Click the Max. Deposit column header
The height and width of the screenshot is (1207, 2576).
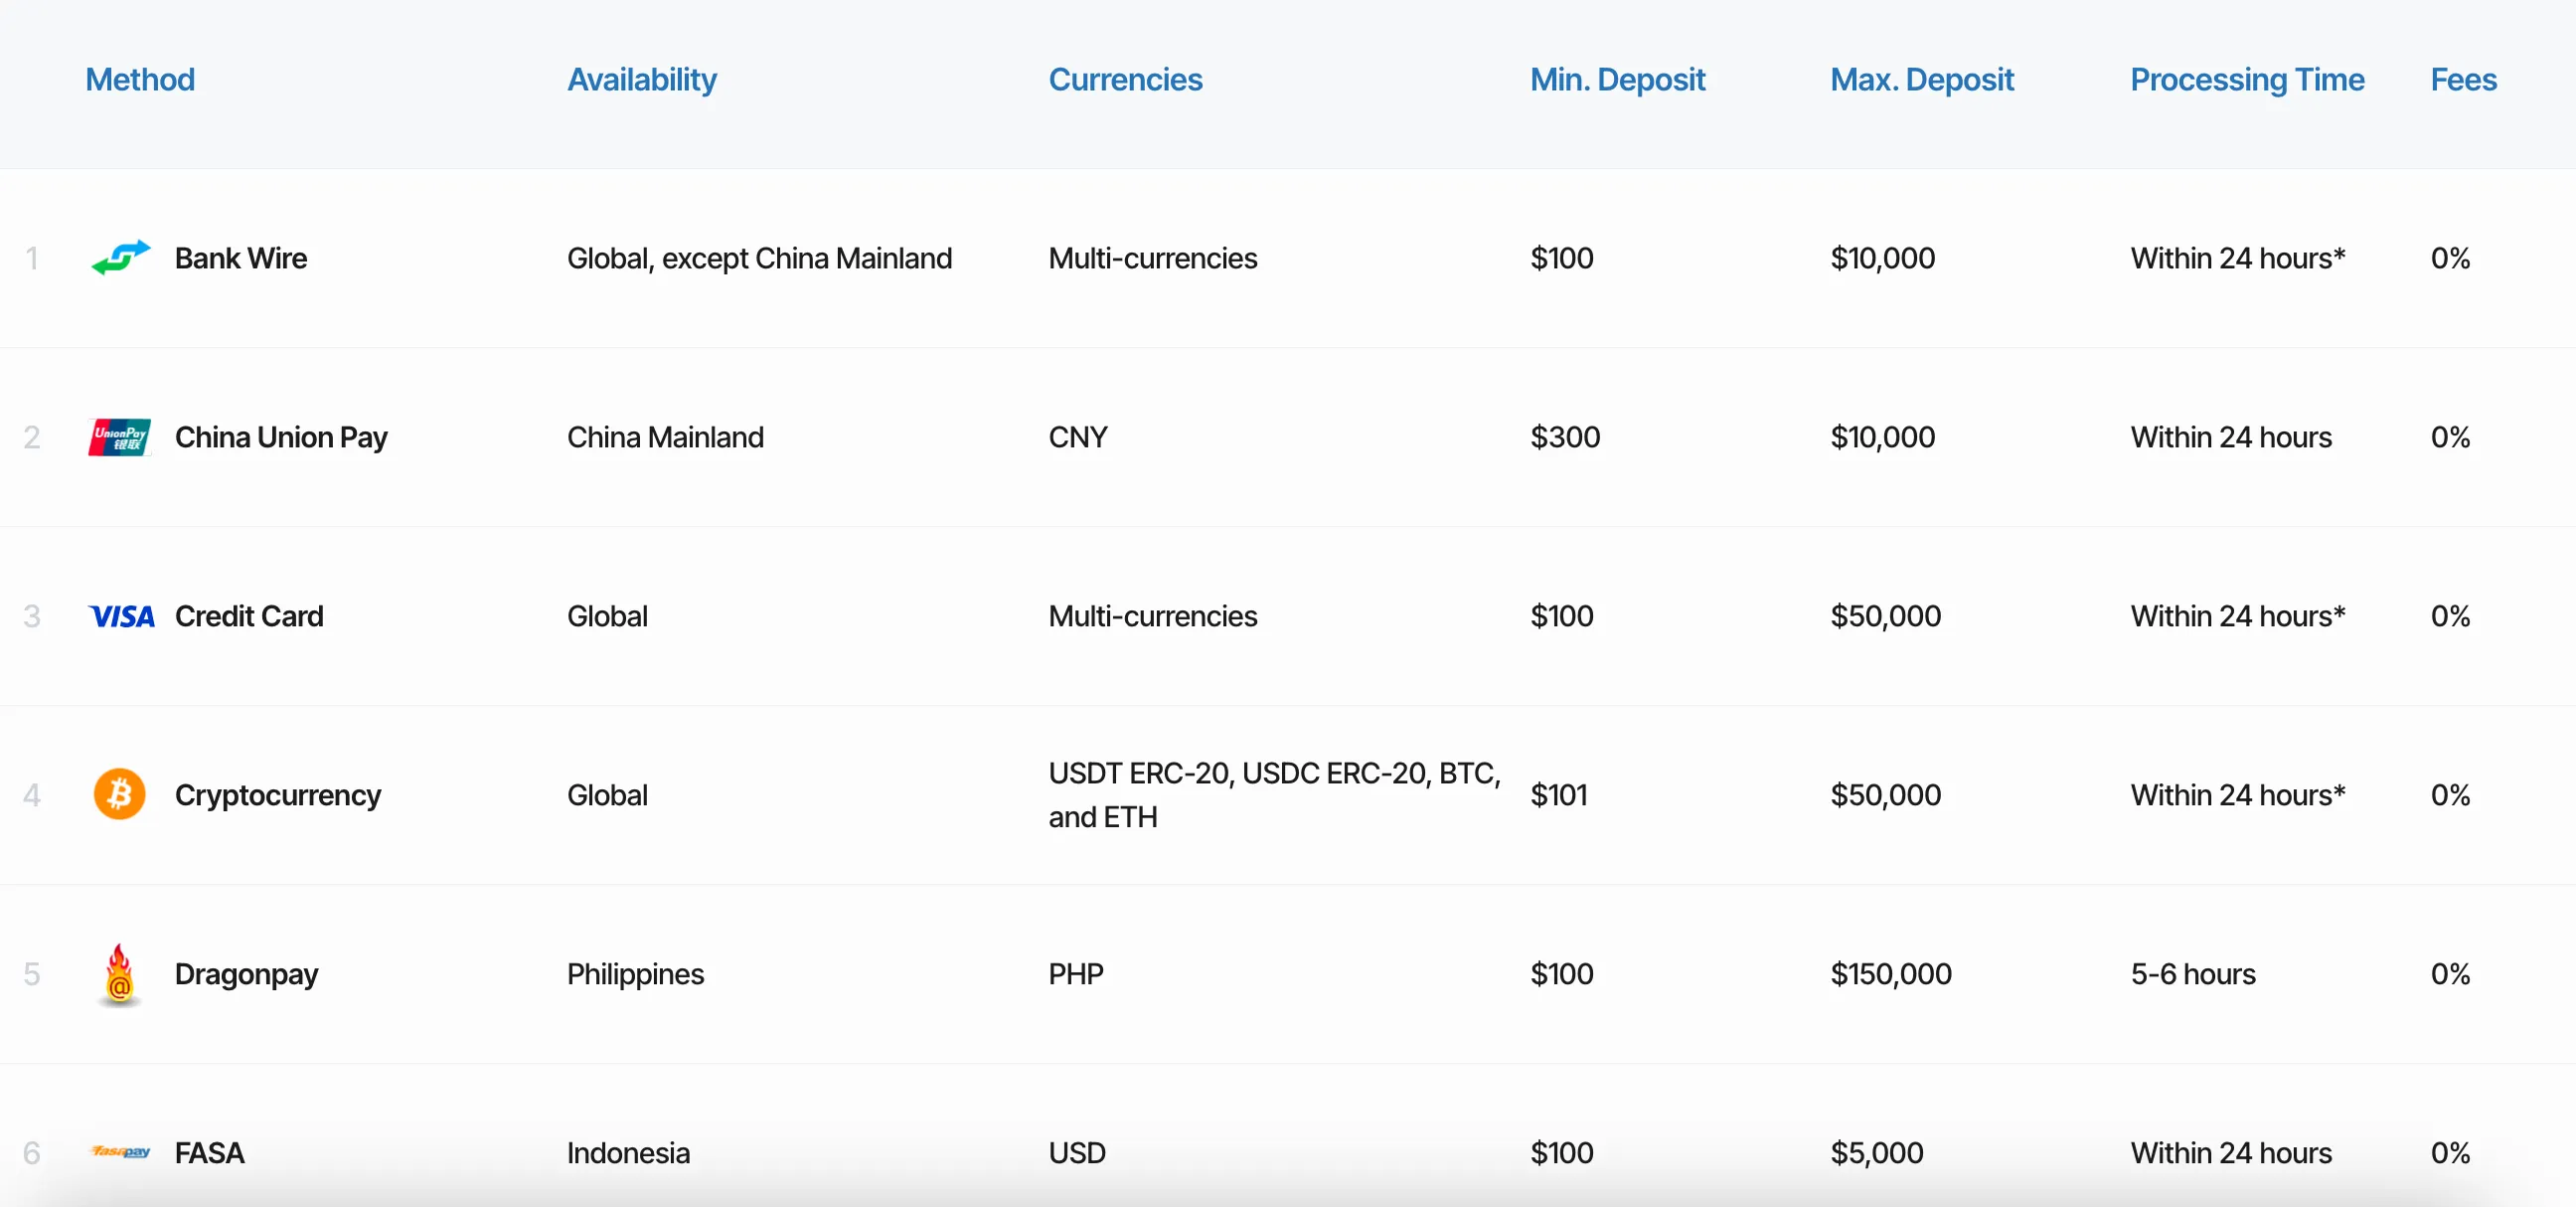tap(1921, 80)
